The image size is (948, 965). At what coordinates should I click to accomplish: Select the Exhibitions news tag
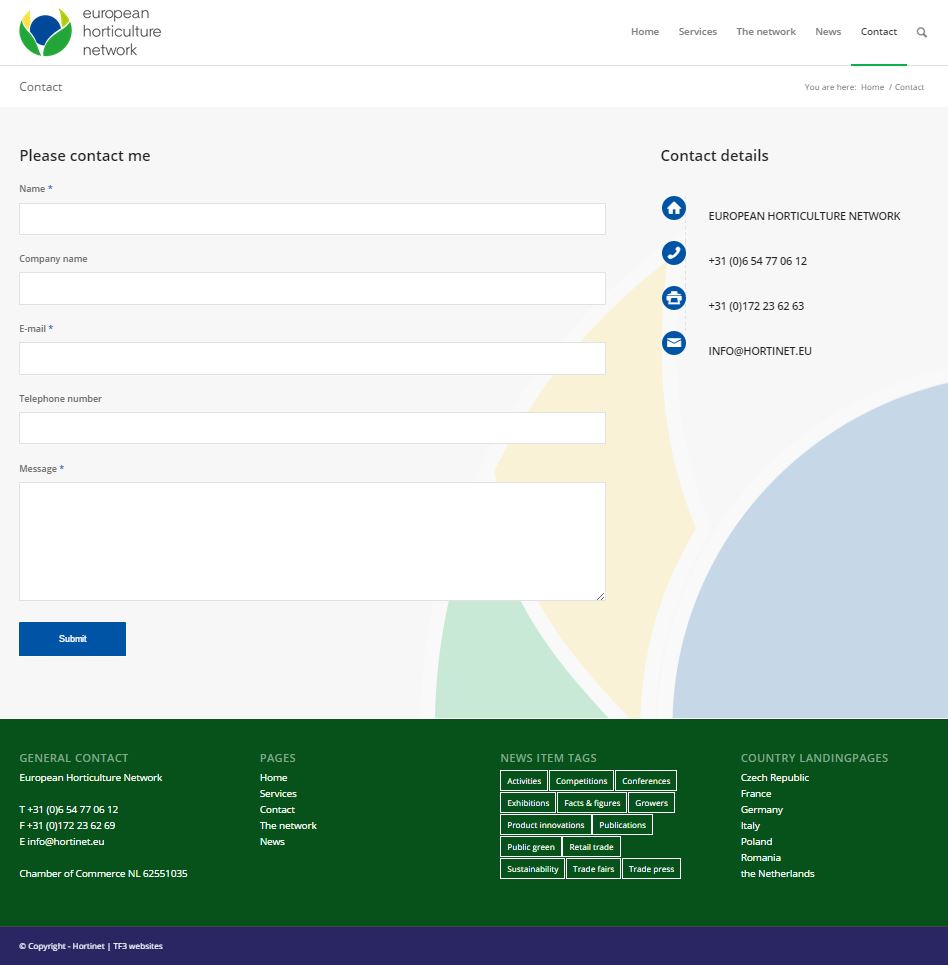(528, 803)
